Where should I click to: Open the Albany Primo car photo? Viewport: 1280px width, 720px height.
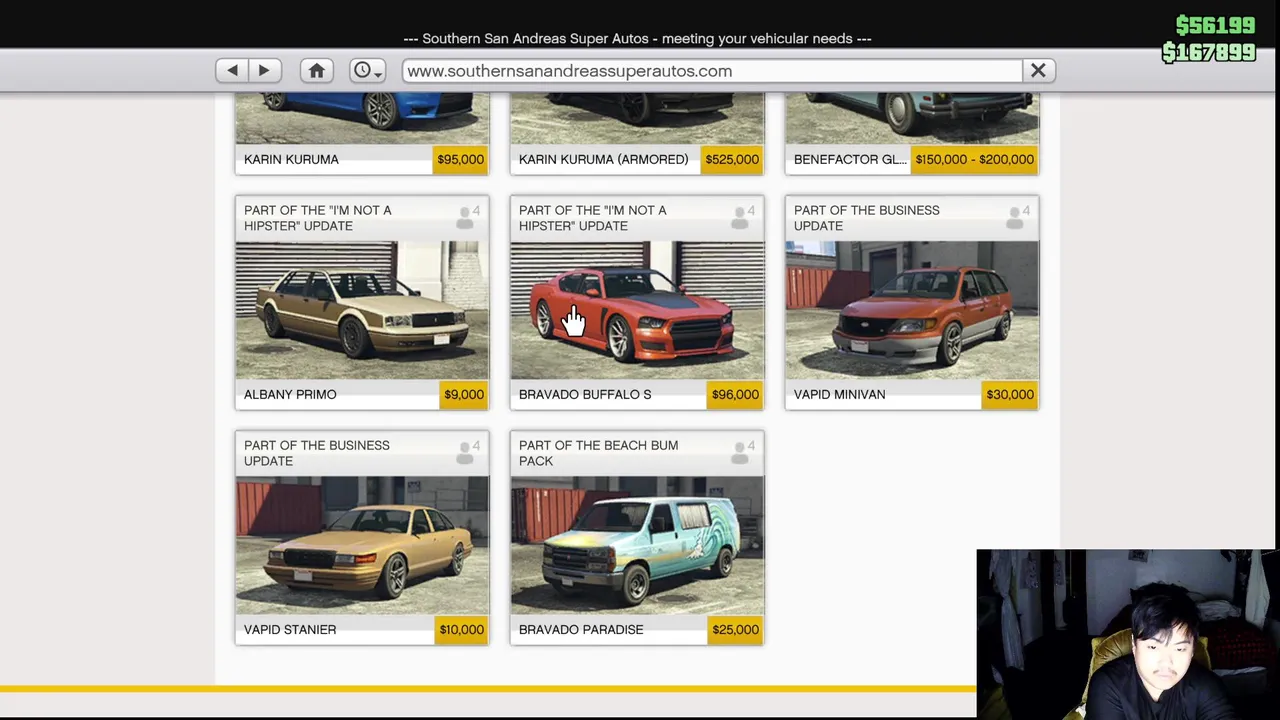click(x=362, y=310)
